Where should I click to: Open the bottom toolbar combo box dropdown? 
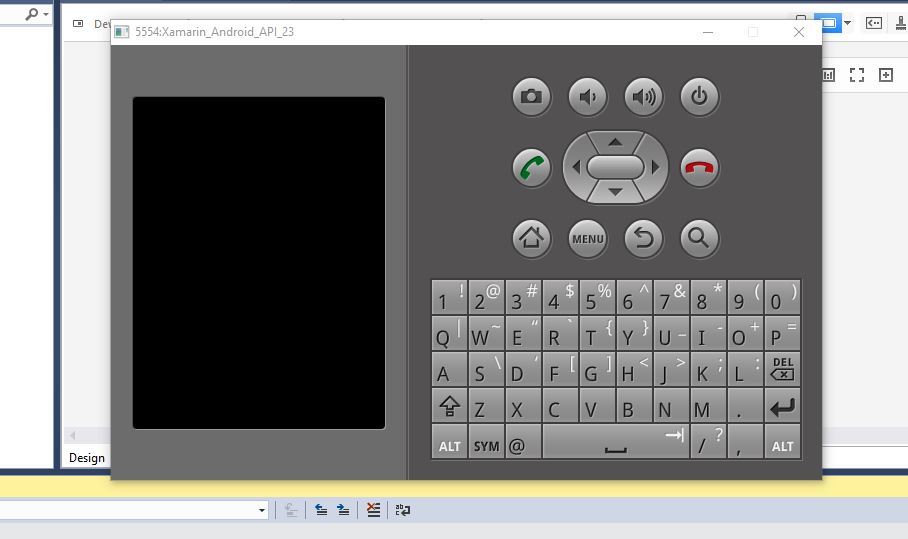[262, 510]
